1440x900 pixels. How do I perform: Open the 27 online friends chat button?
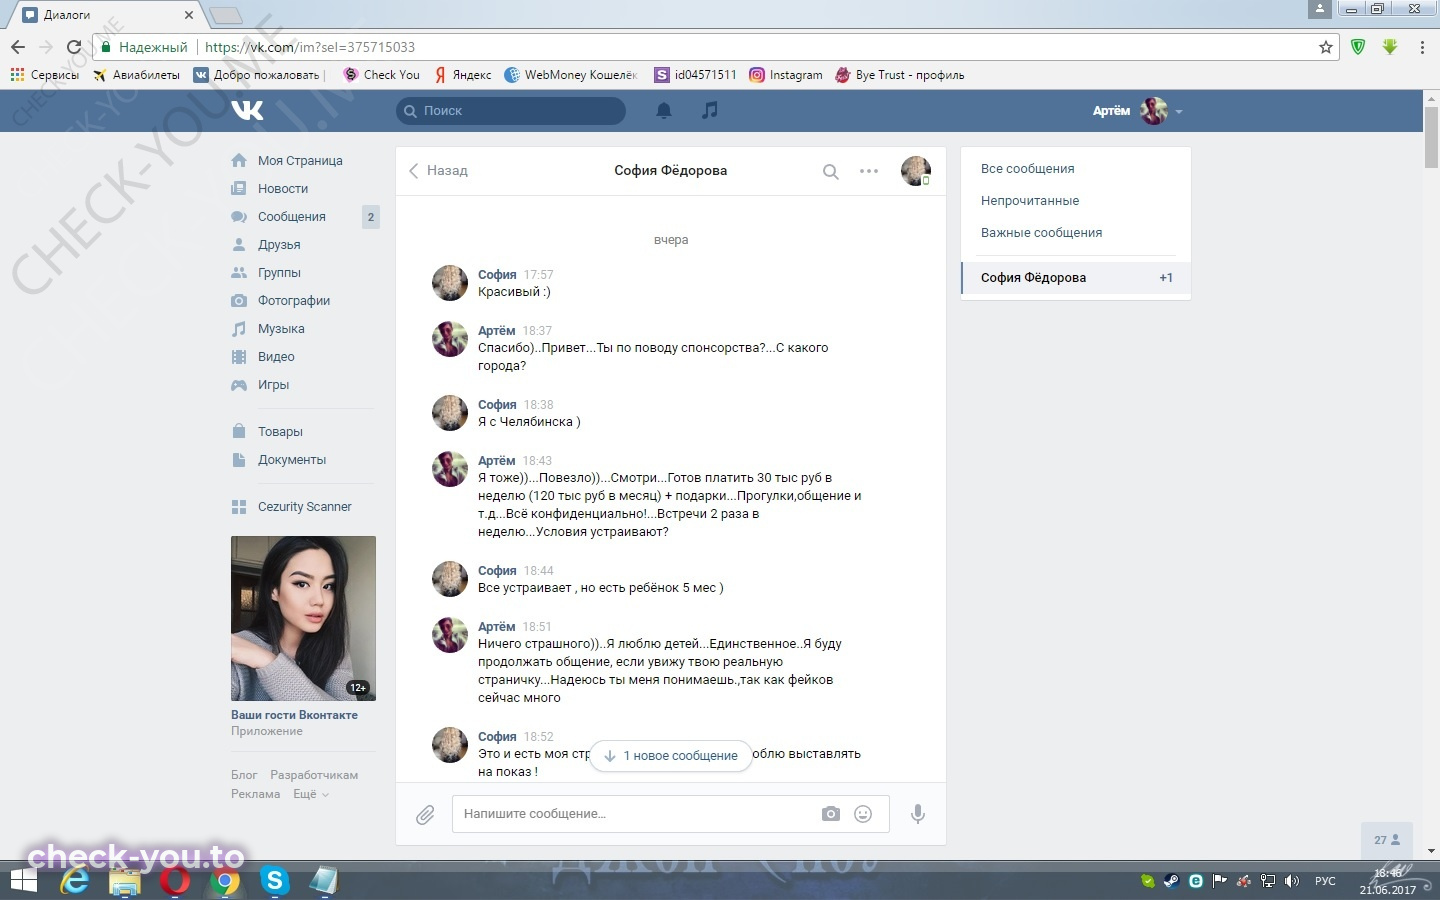point(1387,840)
